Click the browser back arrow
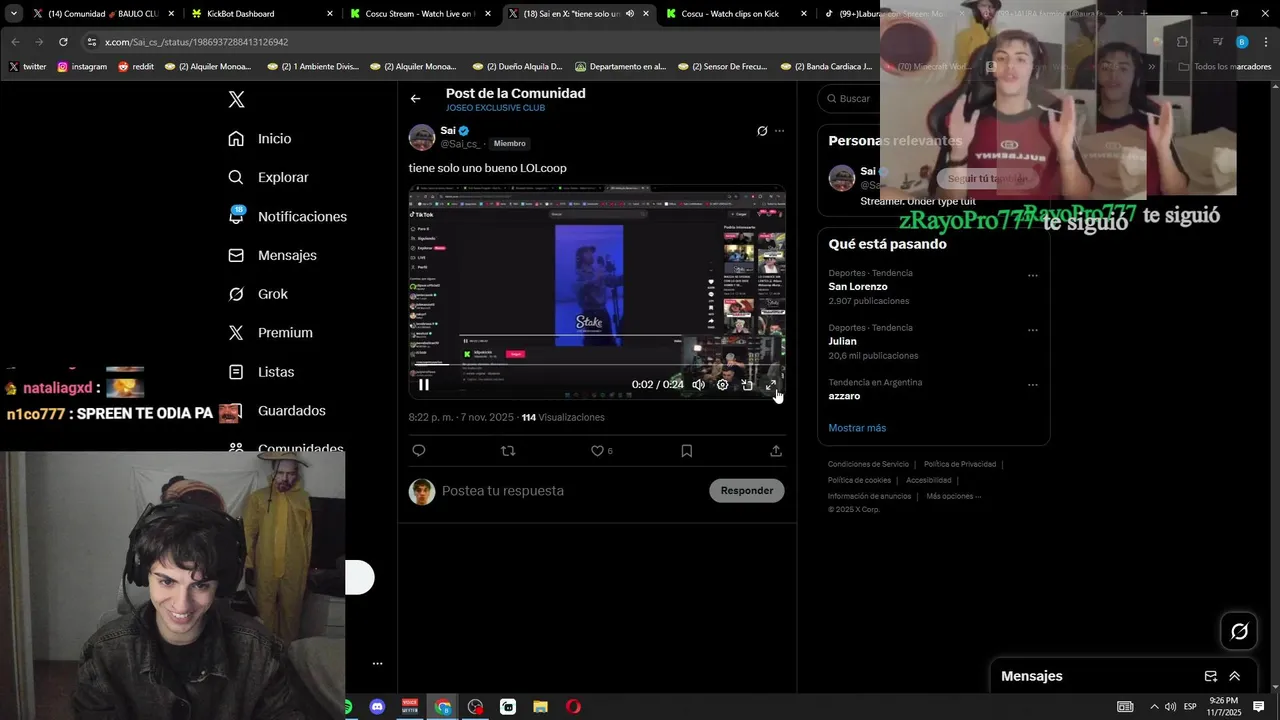 pos(15,42)
